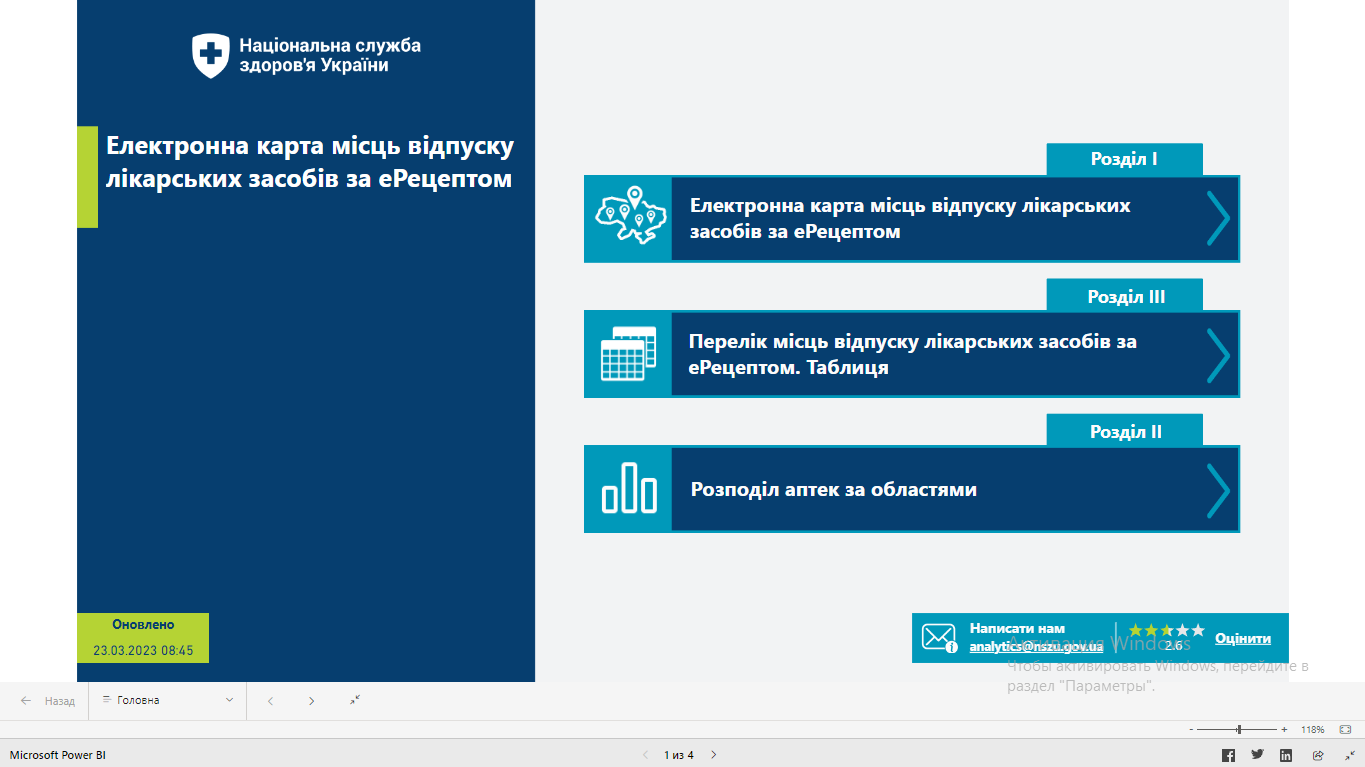1365x767 pixels.
Task: Click the chevron arrow on Розділ I card
Action: pos(1217,218)
